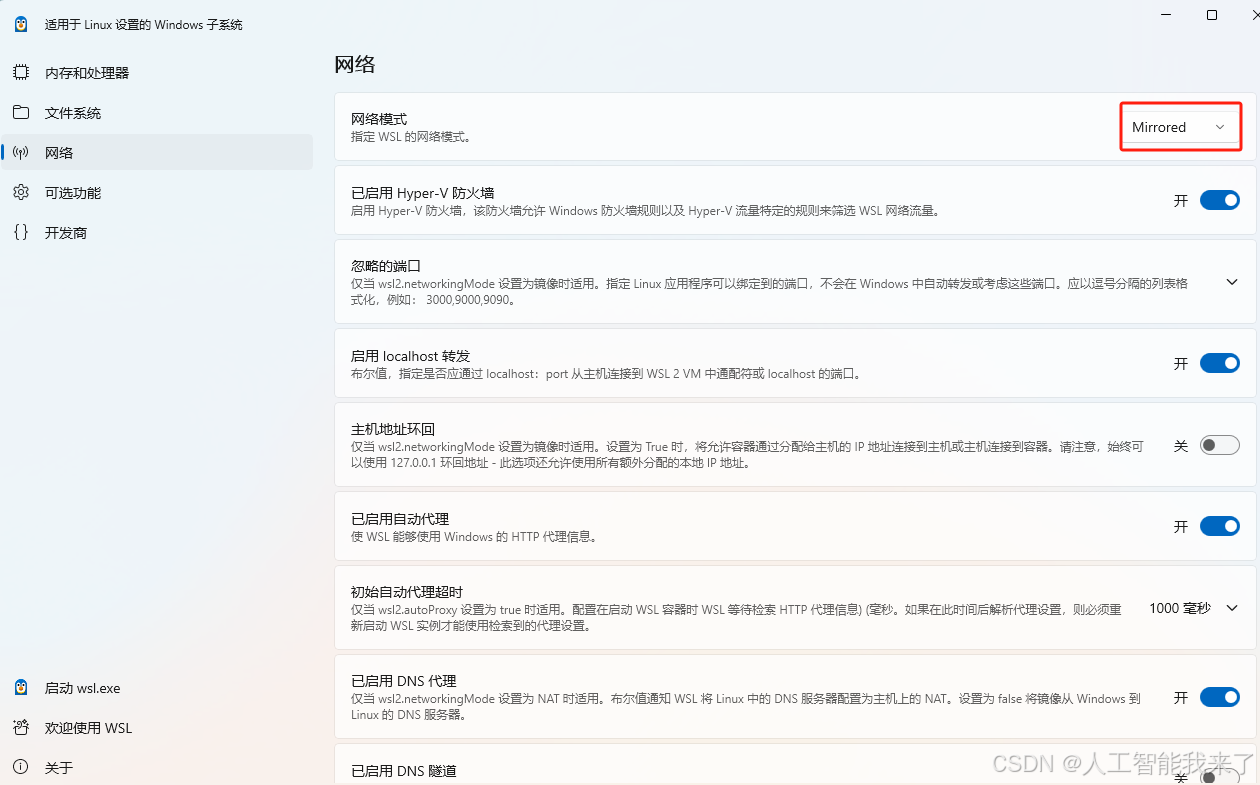Click the penguin icon beside 启动 wsl.exe

[21, 688]
